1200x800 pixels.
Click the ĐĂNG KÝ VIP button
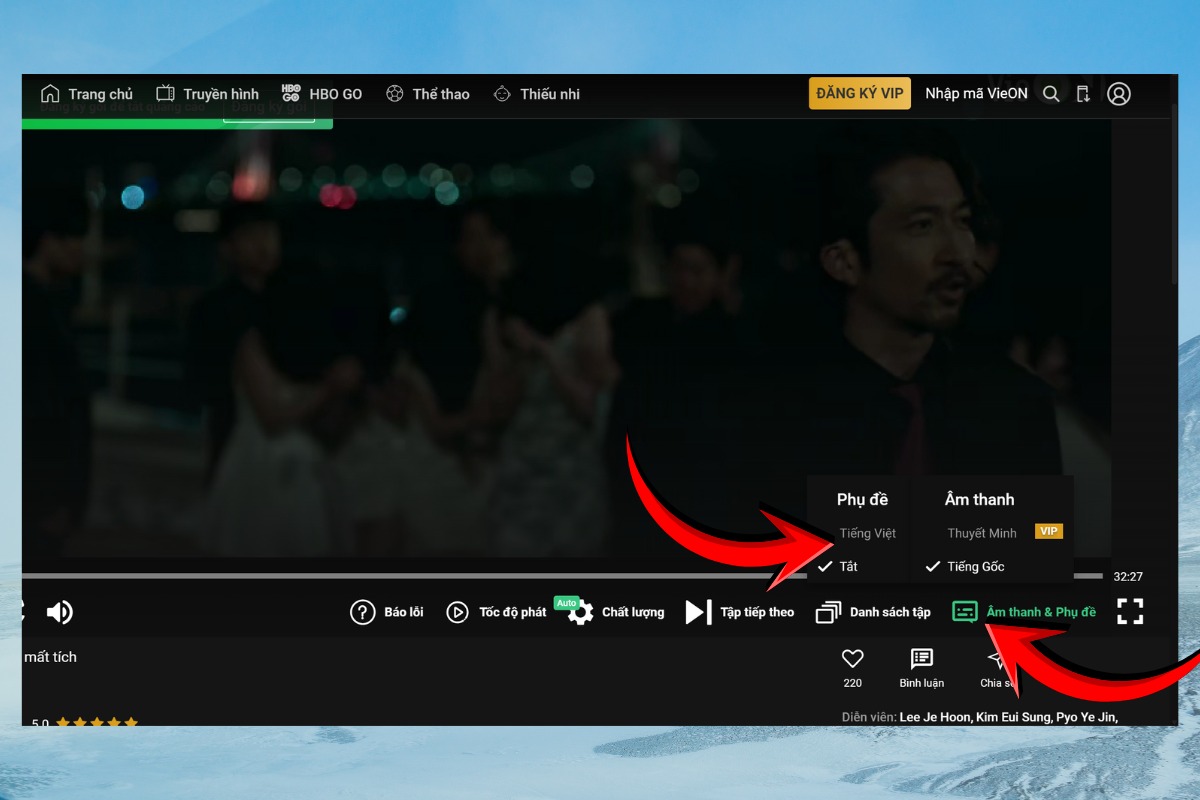click(x=859, y=92)
